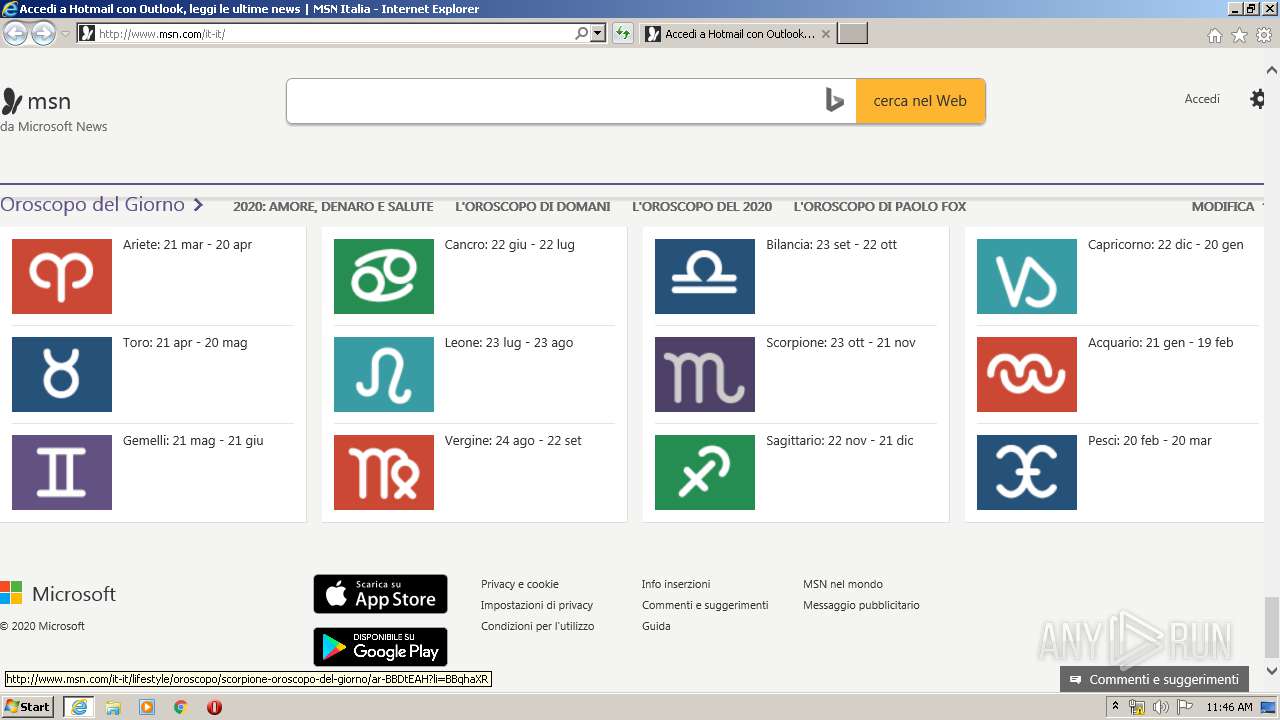Open the Acquario zodiac icon
Screen dimensions: 1280x720
pyautogui.click(x=1027, y=374)
